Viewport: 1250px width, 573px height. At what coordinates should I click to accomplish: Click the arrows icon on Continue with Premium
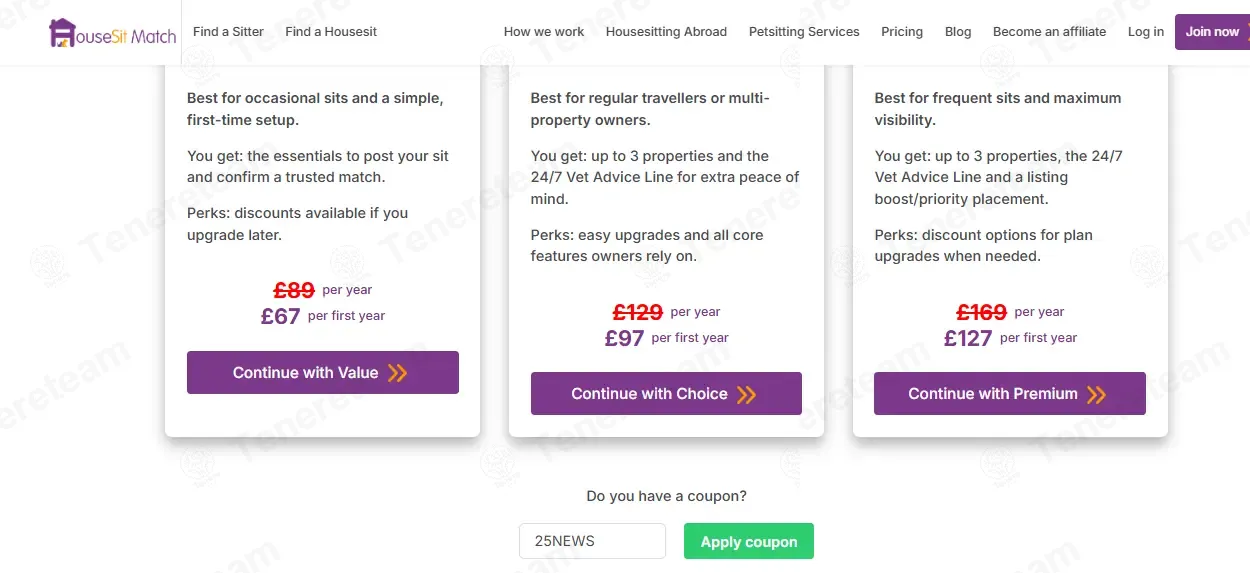coord(1096,394)
